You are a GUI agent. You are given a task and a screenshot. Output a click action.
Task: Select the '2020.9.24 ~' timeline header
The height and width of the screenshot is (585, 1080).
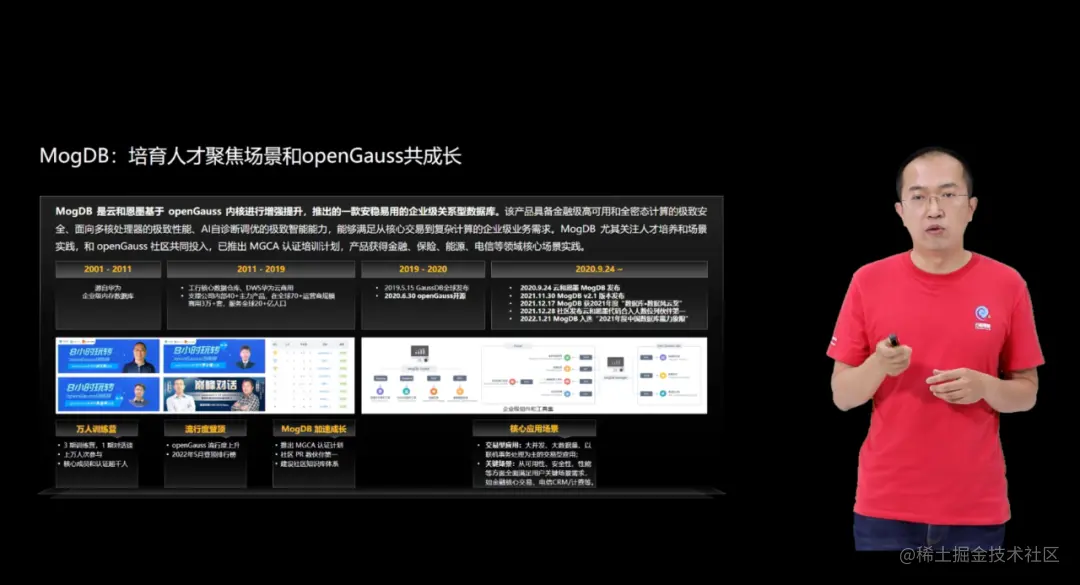(599, 269)
